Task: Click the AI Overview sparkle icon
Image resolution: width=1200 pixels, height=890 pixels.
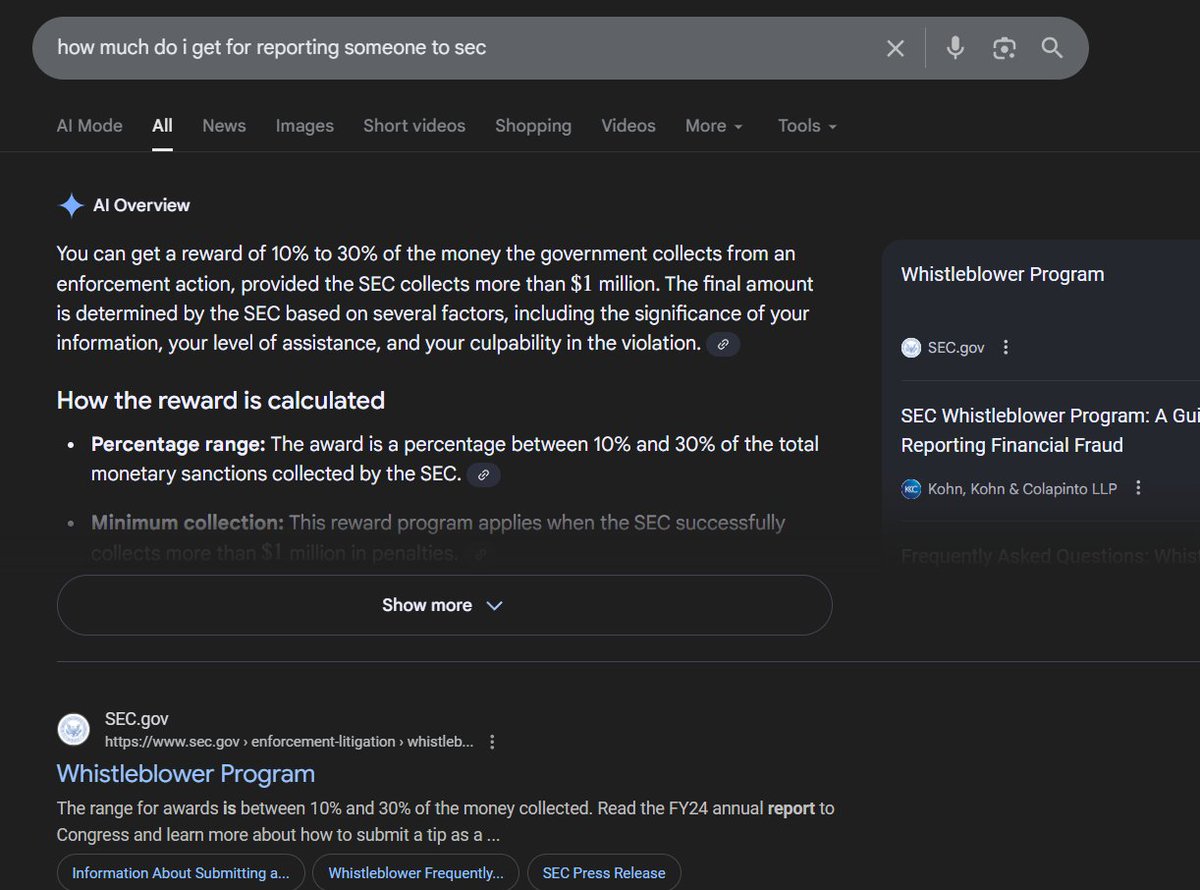Action: (71, 206)
